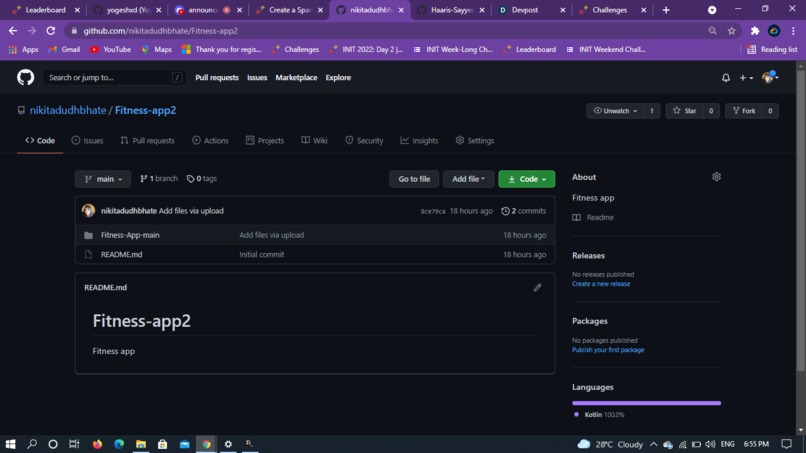Click Chrome forward arrow
Image resolution: width=806 pixels, height=453 pixels.
coord(32,31)
